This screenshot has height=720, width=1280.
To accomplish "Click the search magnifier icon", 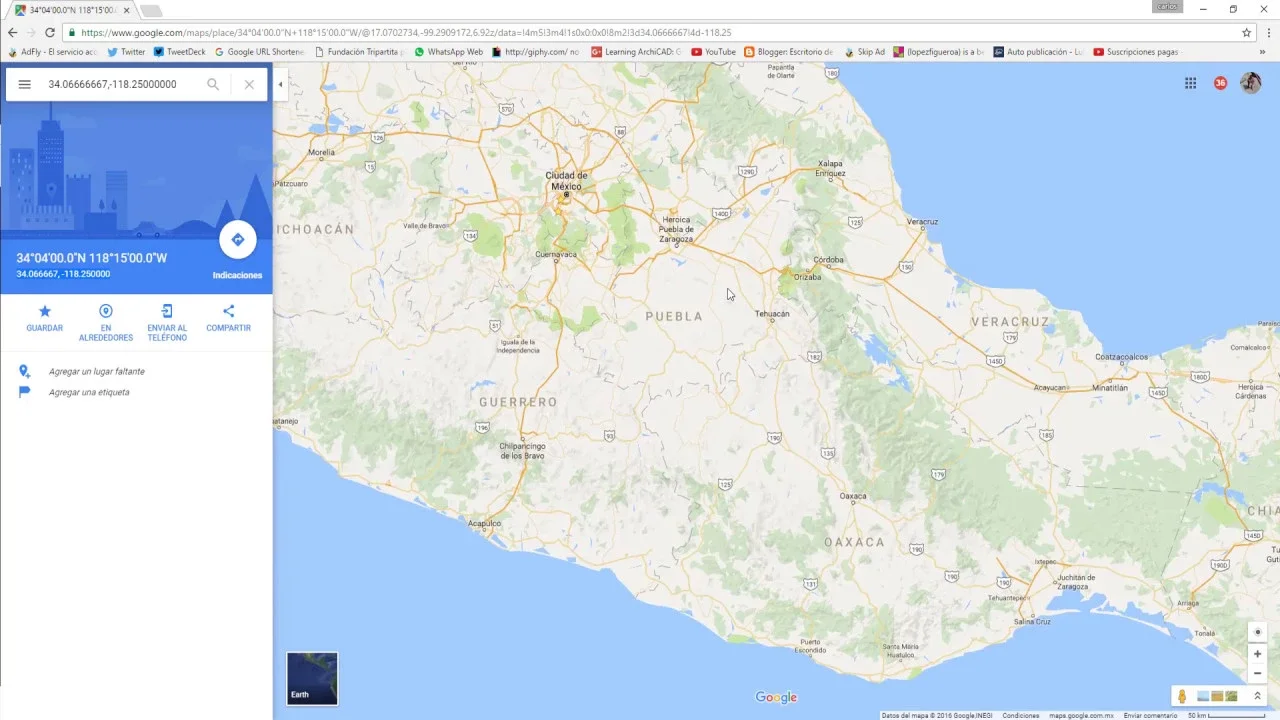I will [x=213, y=85].
